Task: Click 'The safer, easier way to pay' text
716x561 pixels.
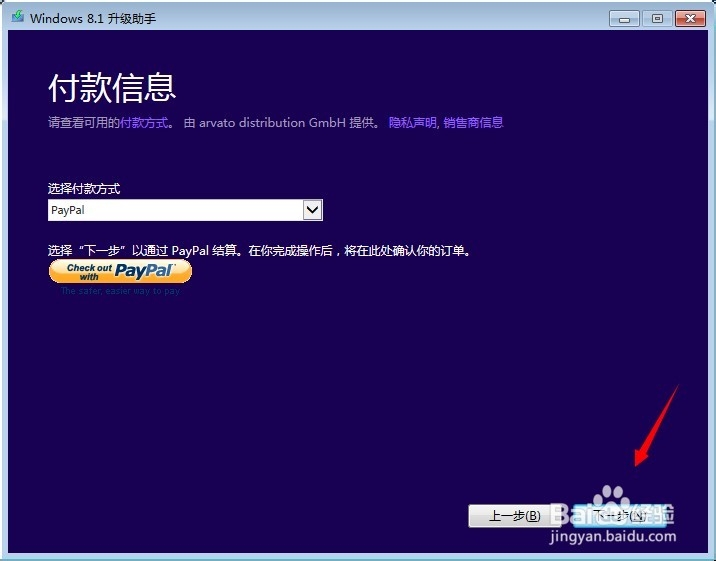Action: pyautogui.click(x=121, y=291)
